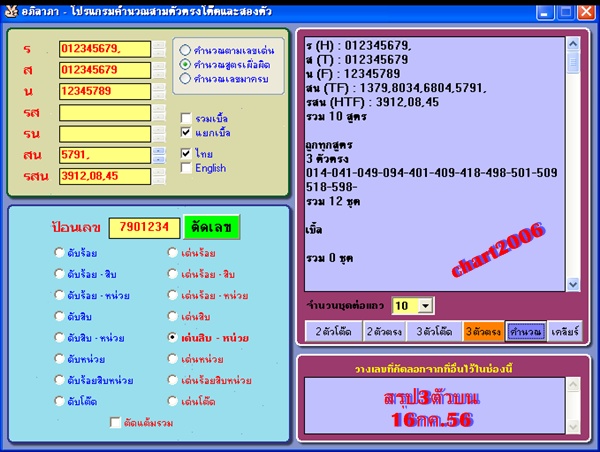Focus the น field with 12345789
Image resolution: width=600 pixels, height=452 pixels.
105,91
